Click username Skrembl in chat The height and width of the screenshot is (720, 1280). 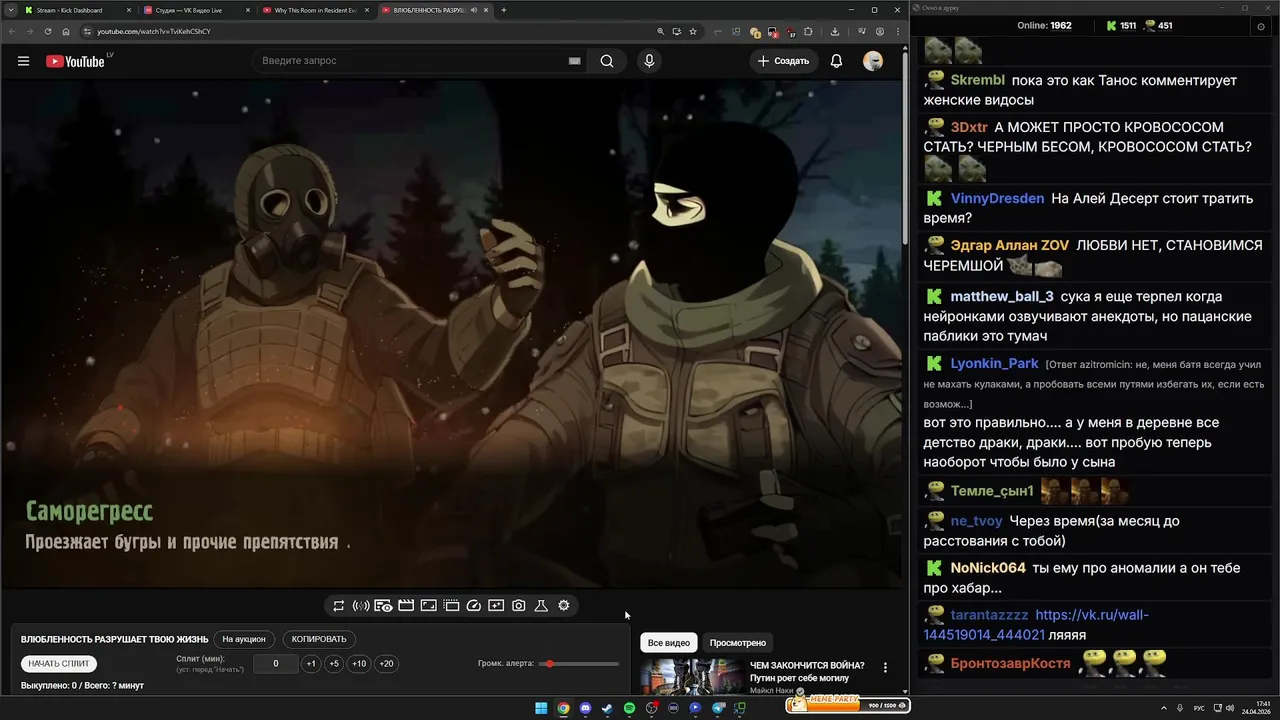pyautogui.click(x=978, y=80)
